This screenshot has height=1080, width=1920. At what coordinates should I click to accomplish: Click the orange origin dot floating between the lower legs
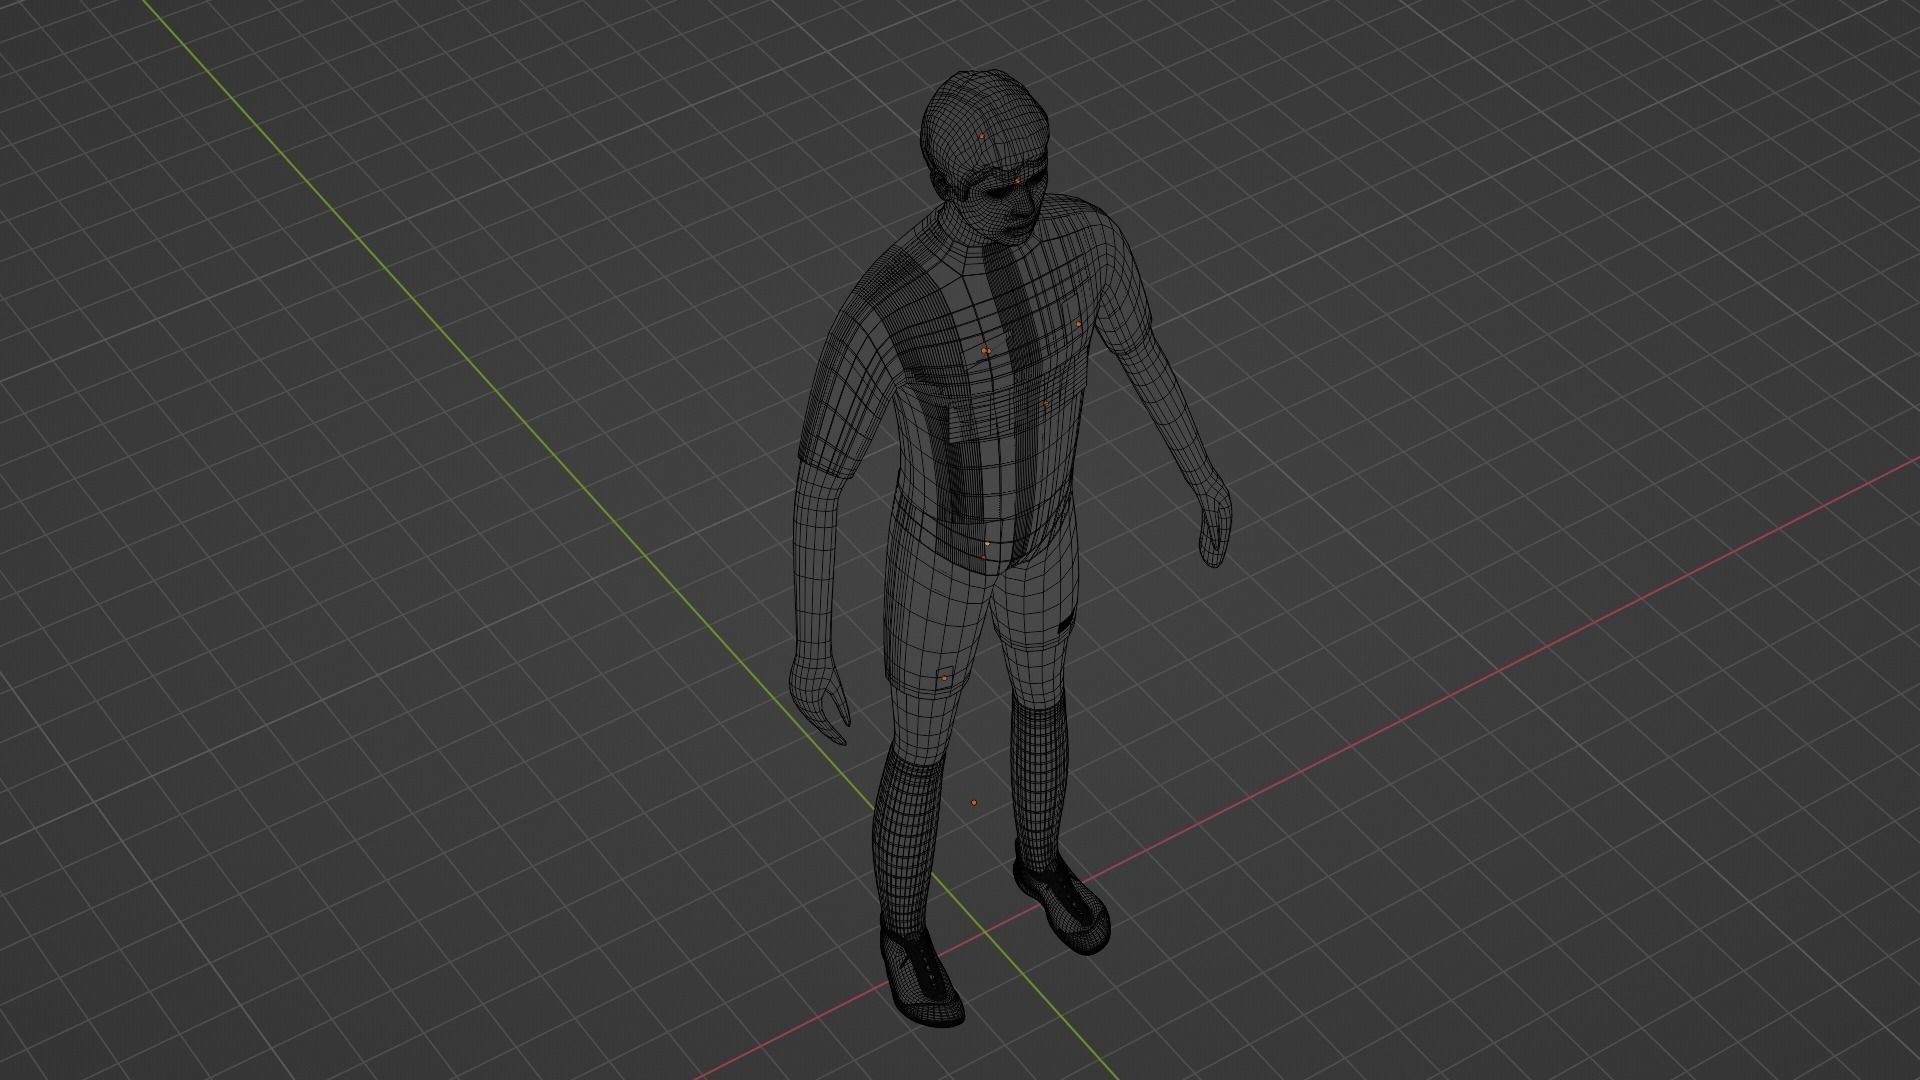point(974,802)
